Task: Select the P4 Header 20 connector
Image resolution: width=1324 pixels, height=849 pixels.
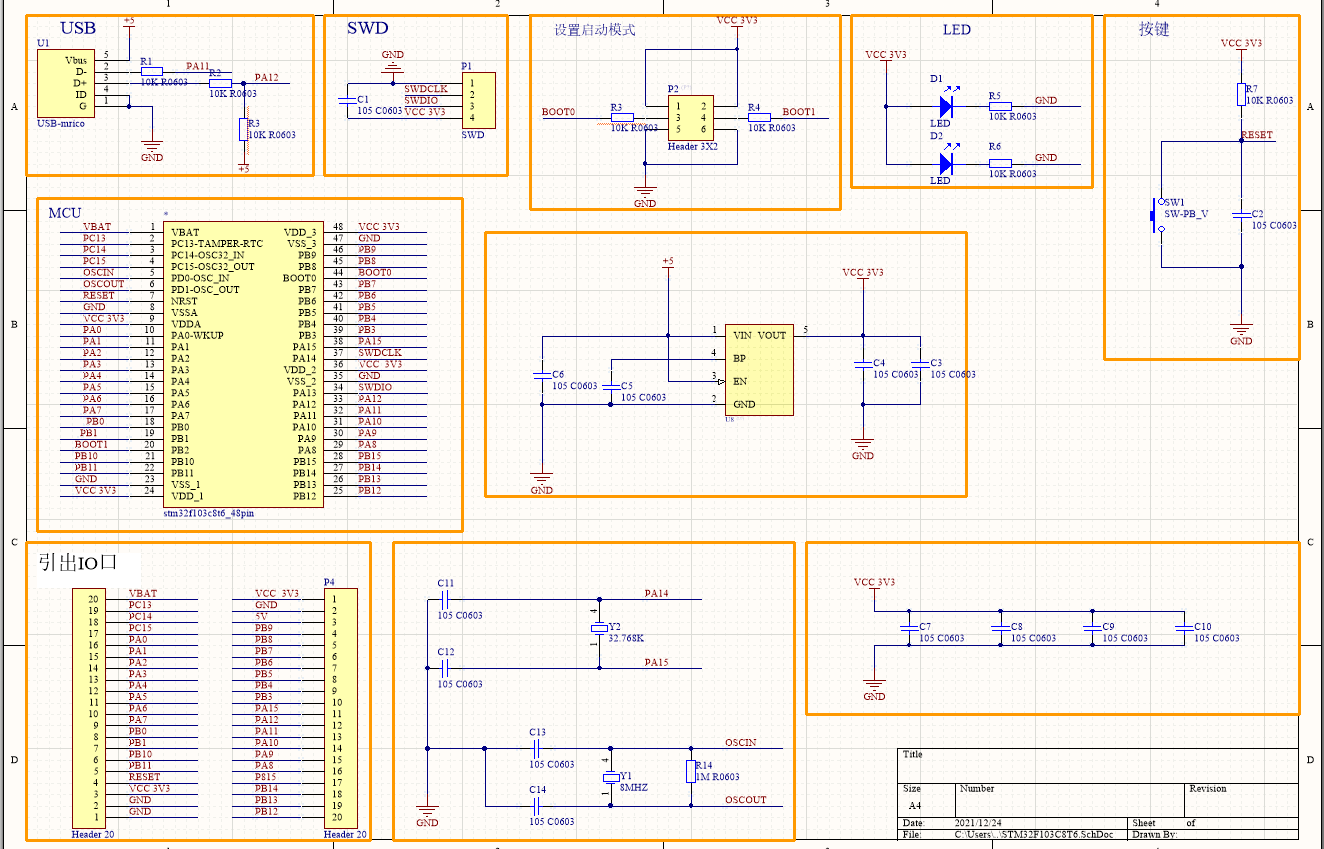Action: [340, 708]
